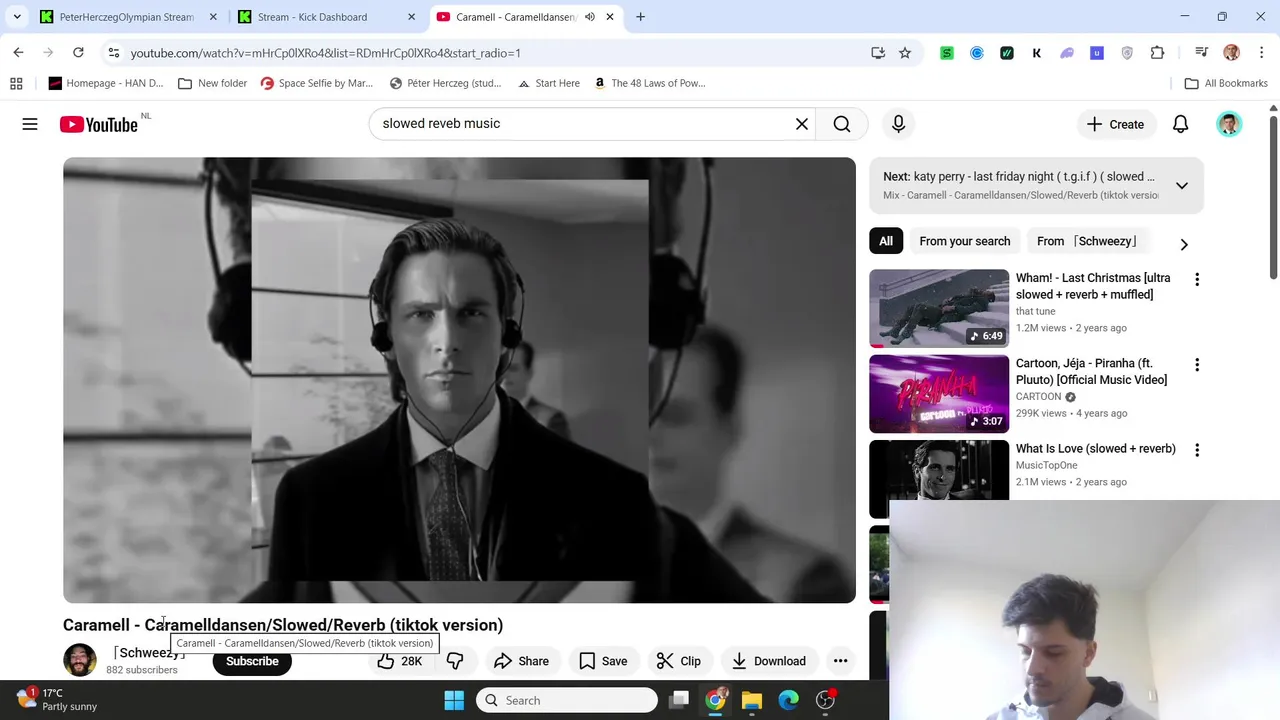Open Microsoft Edge from the taskbar
Screen dimensions: 1280x720
789,700
